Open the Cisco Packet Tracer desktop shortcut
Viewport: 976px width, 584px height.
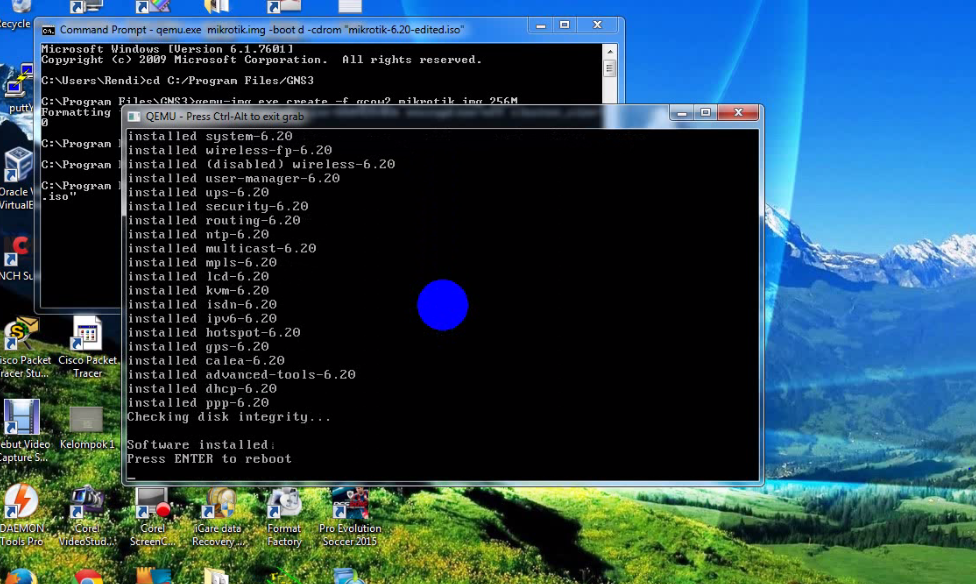87,346
